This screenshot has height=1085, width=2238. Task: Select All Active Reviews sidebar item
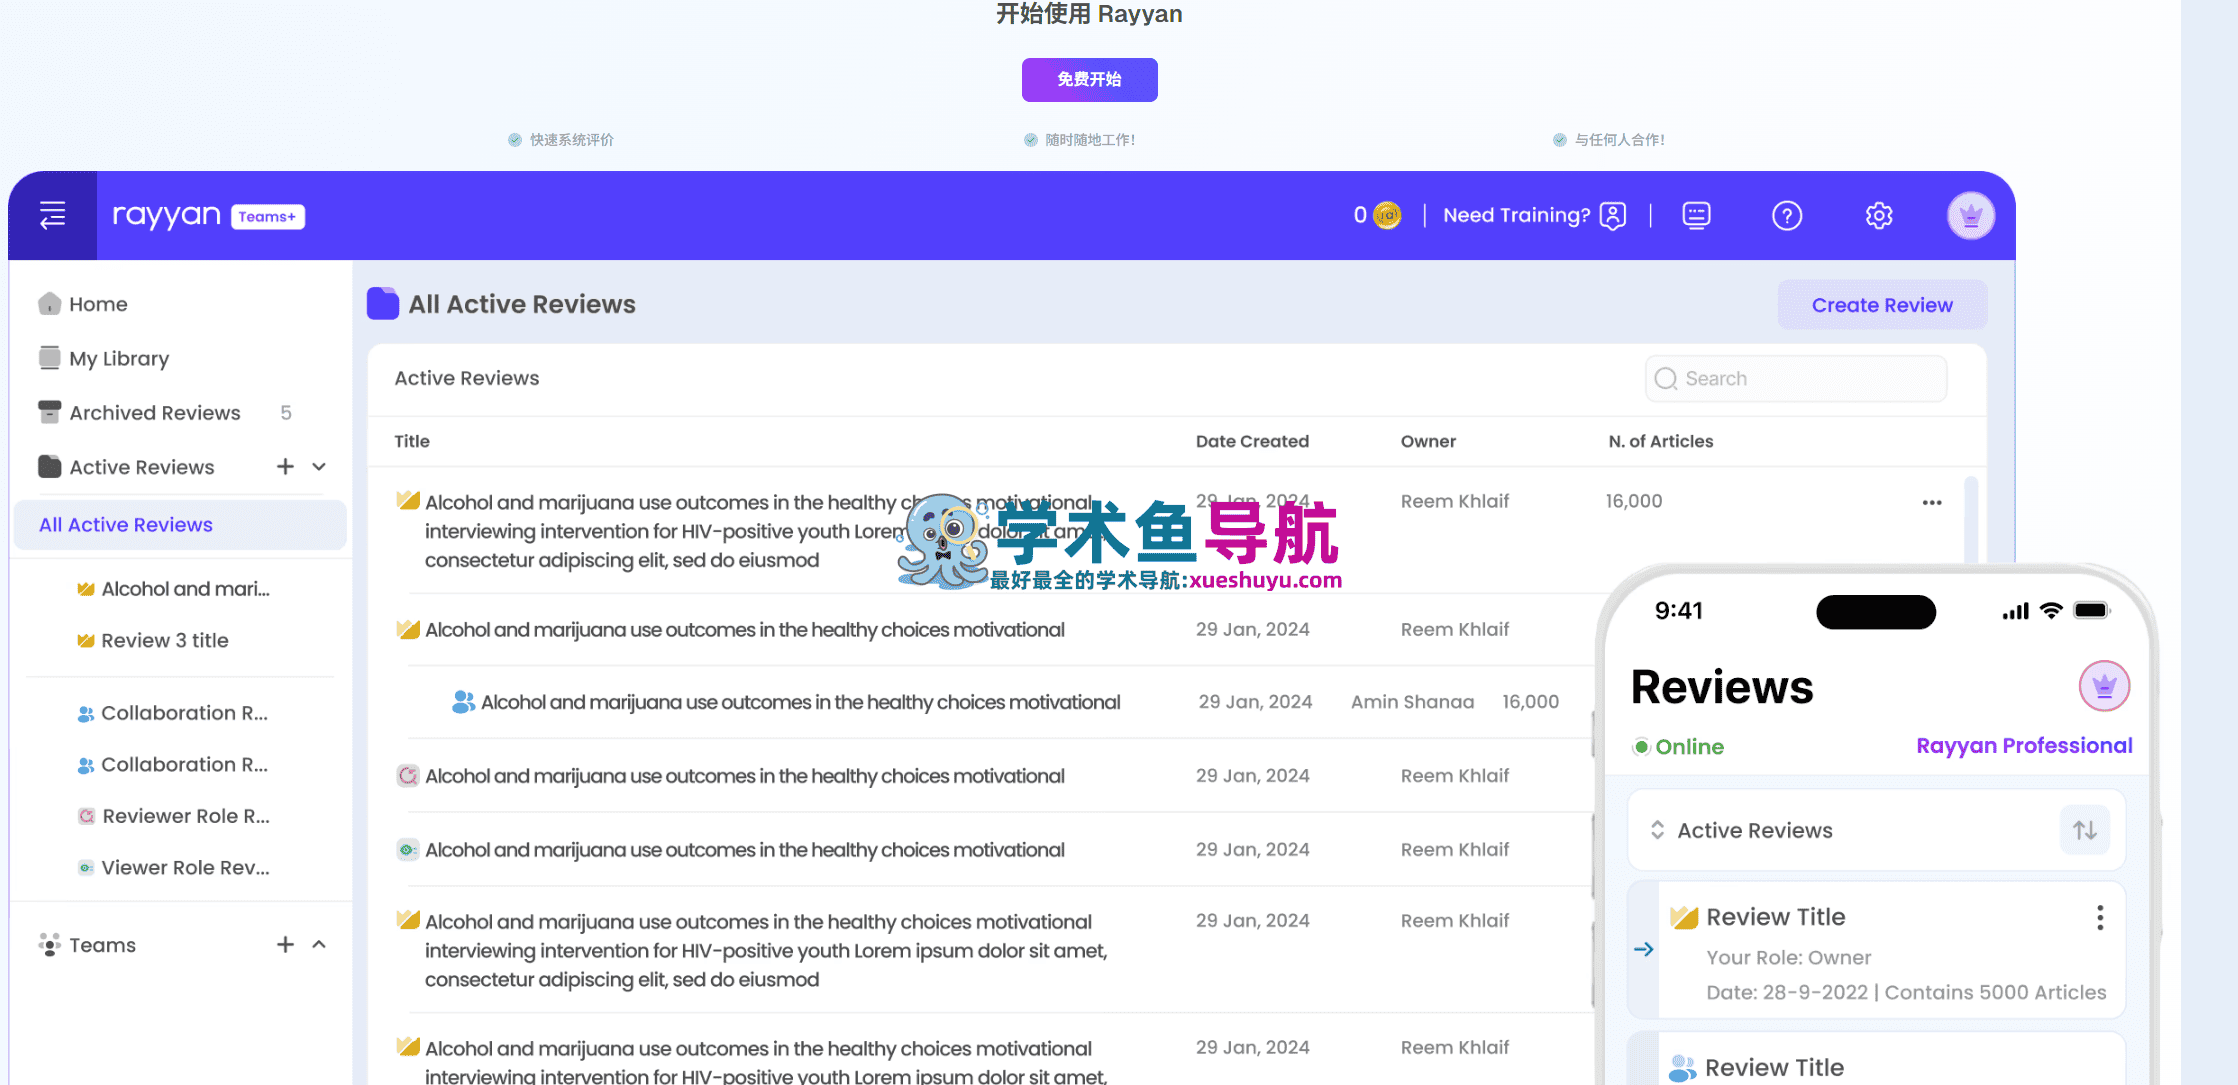click(180, 525)
